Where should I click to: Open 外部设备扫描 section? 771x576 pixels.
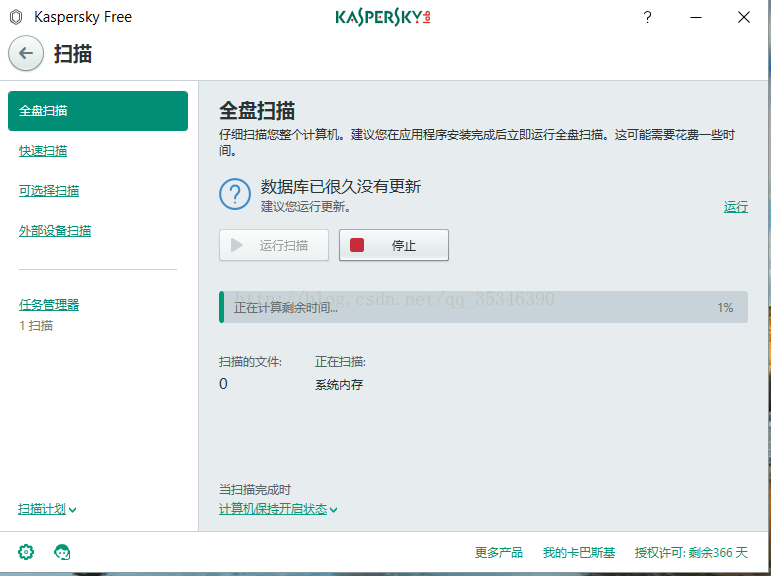[55, 231]
